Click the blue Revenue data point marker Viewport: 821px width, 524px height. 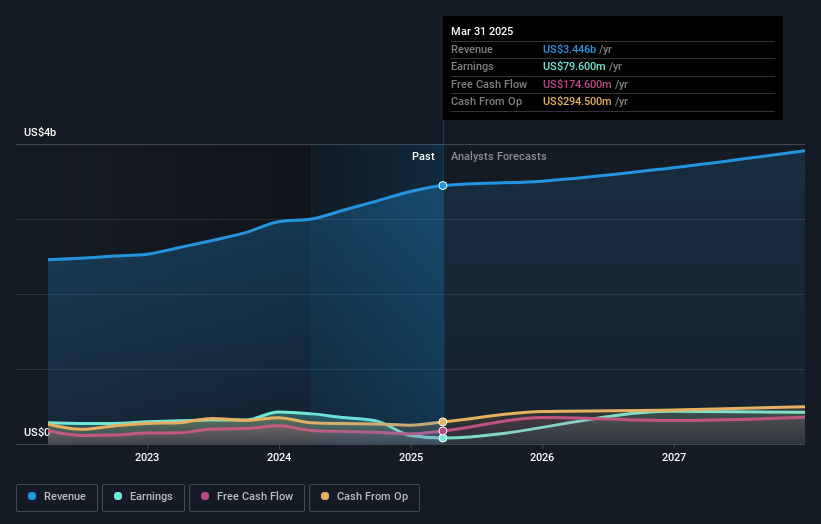[x=443, y=185]
